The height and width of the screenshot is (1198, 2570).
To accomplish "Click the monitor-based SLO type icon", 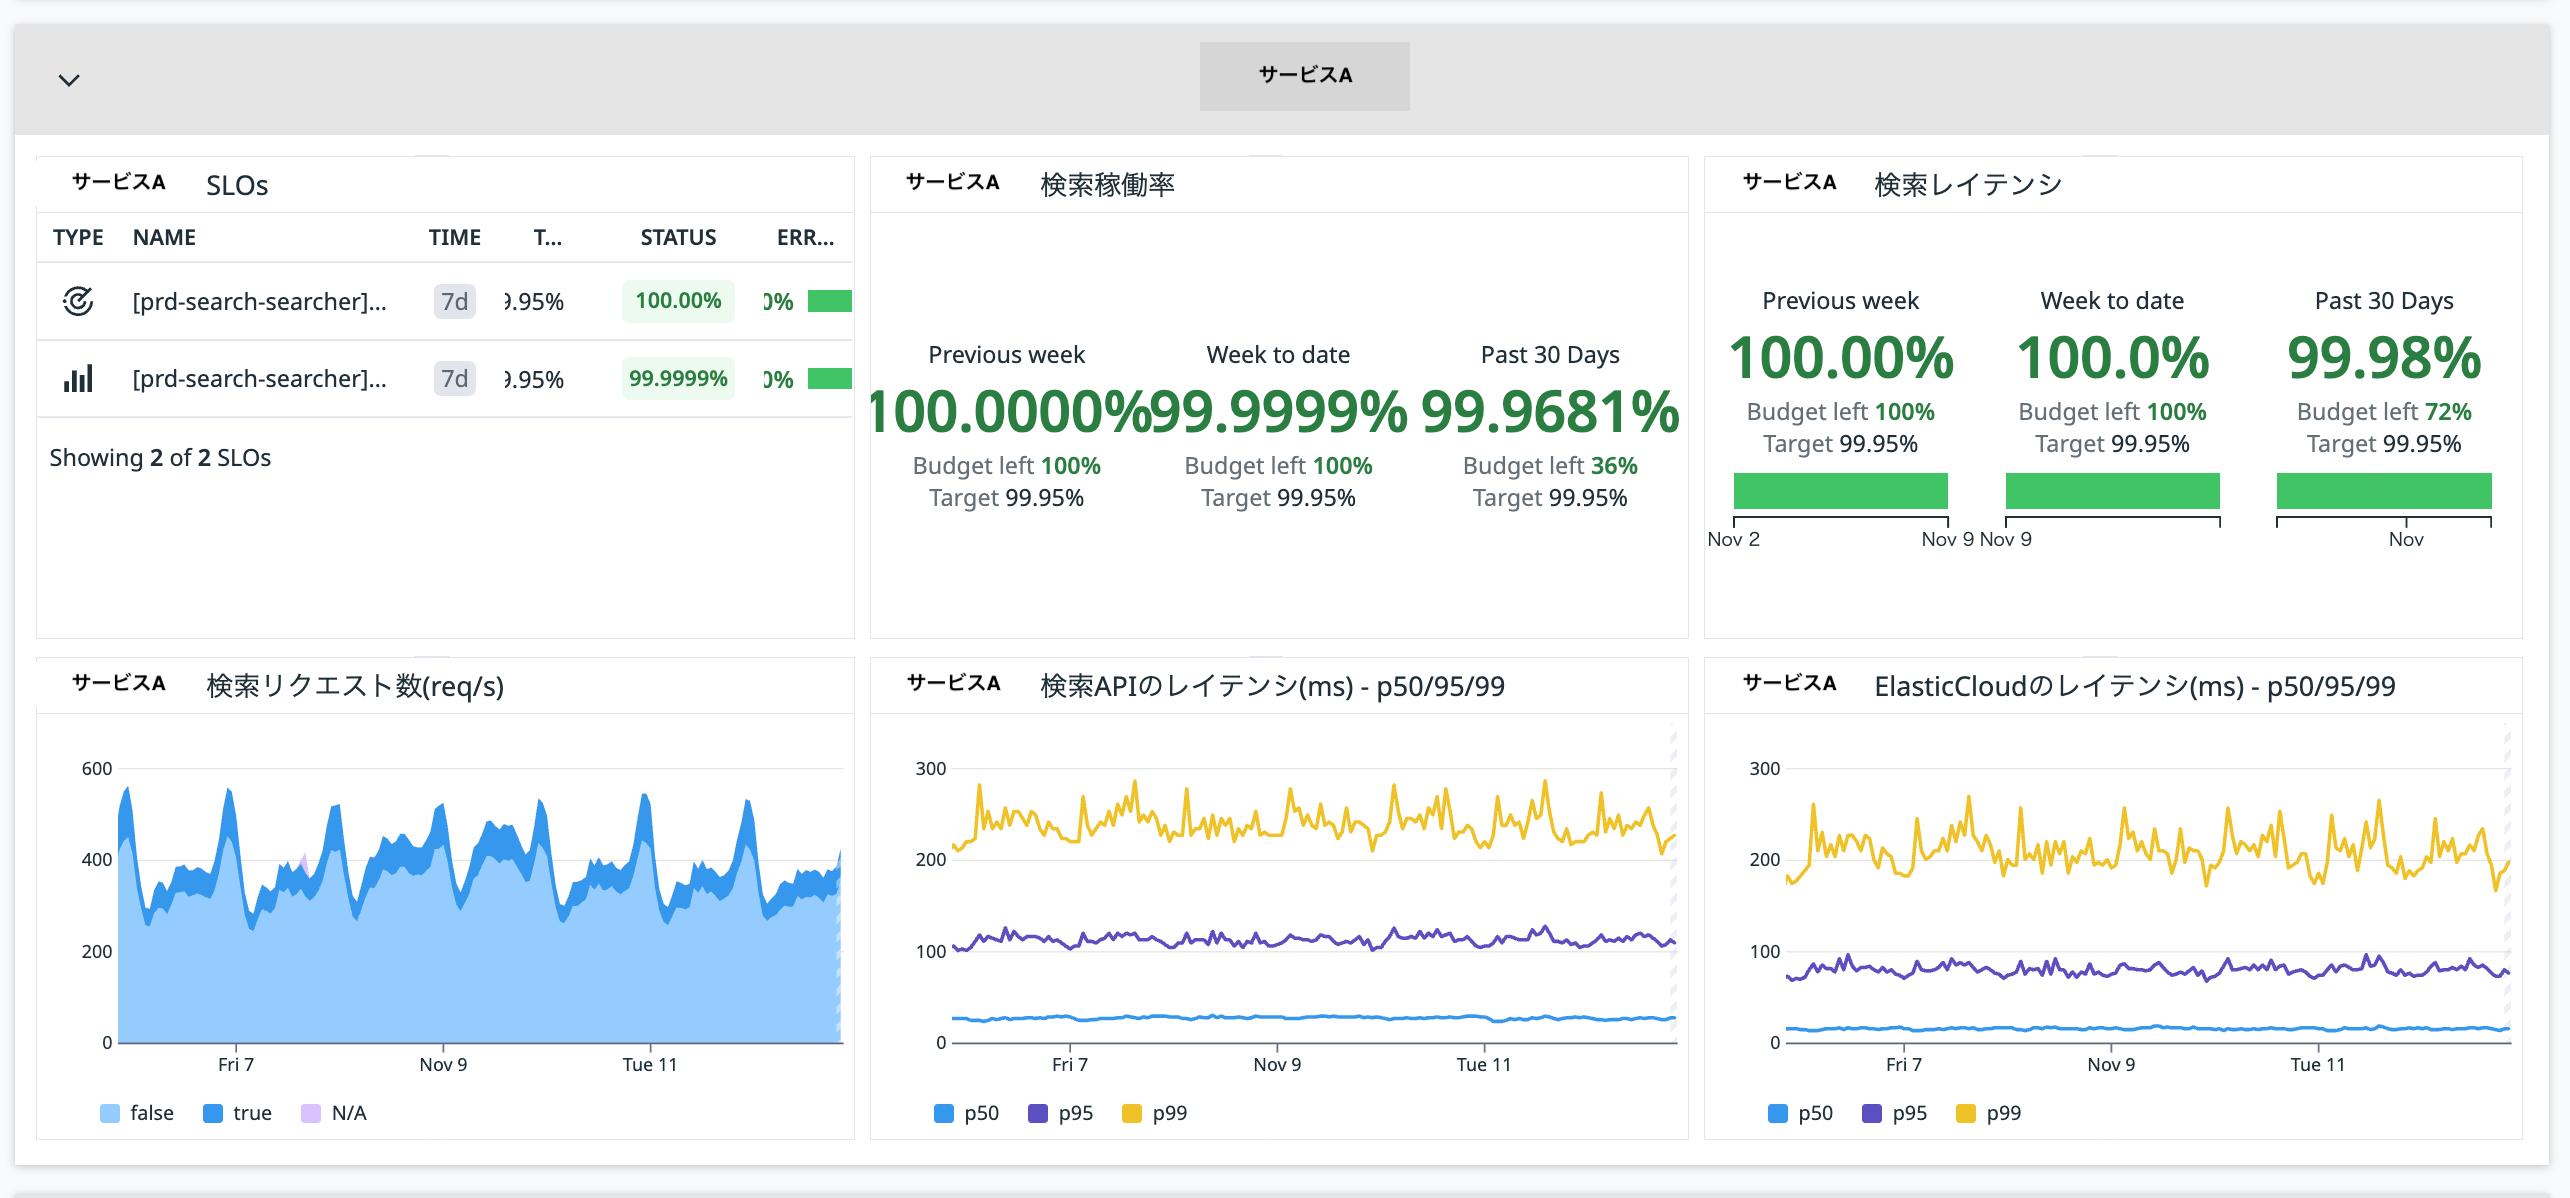I will [x=78, y=301].
